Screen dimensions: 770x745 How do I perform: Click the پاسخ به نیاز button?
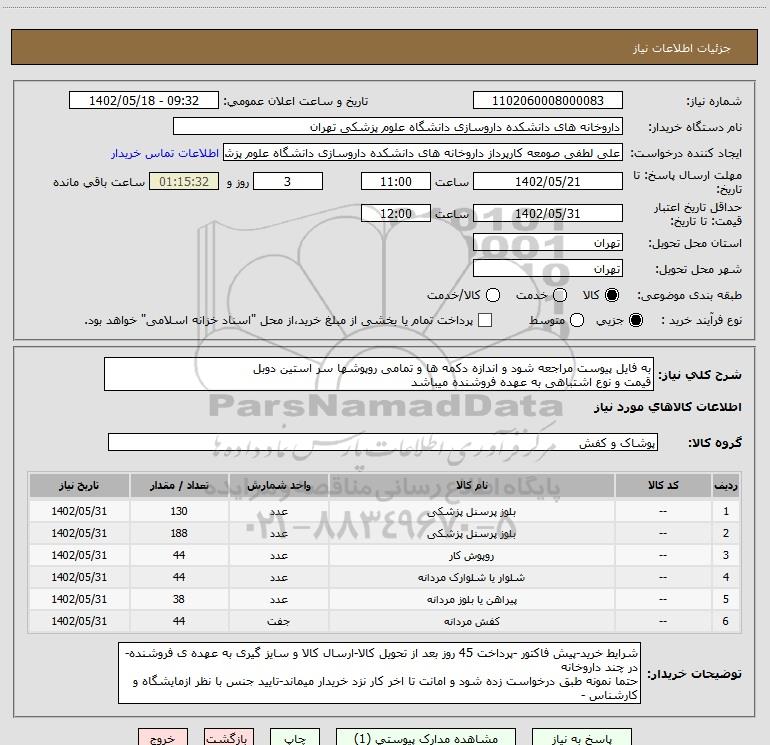(581, 738)
